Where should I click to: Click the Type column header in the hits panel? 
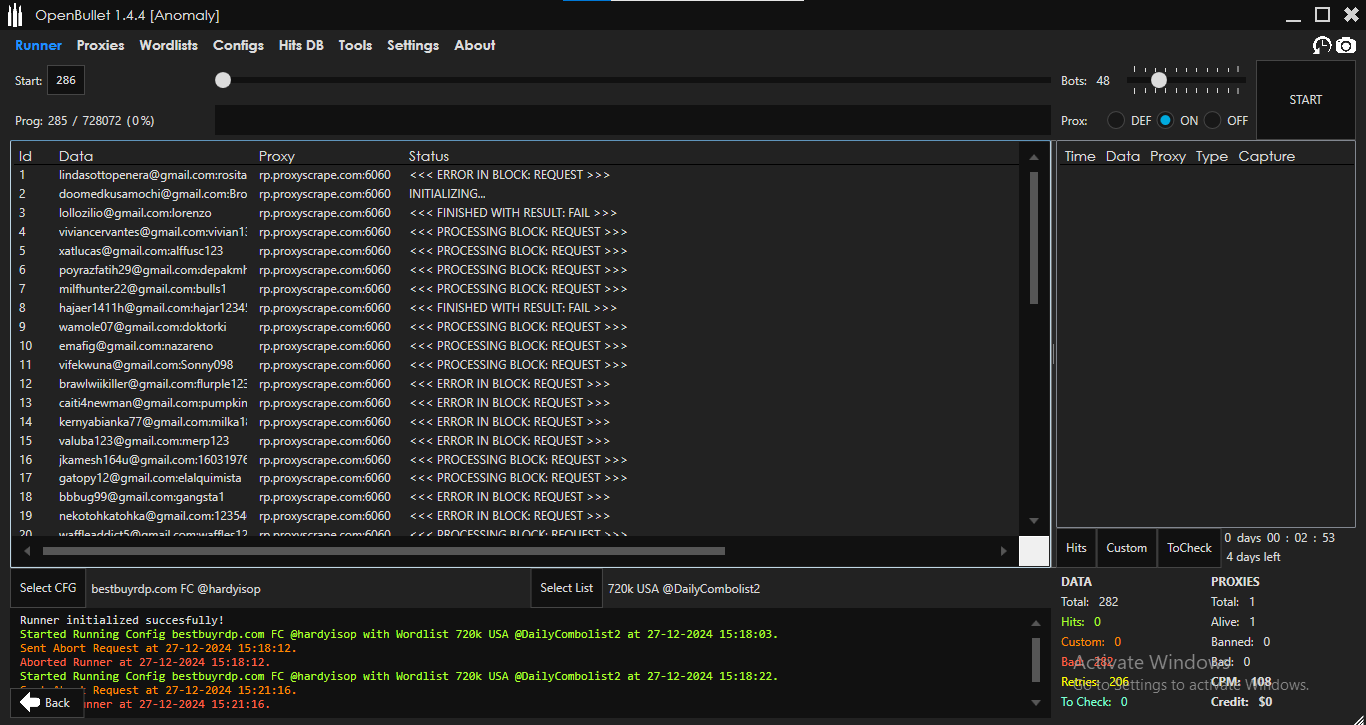pos(1212,156)
